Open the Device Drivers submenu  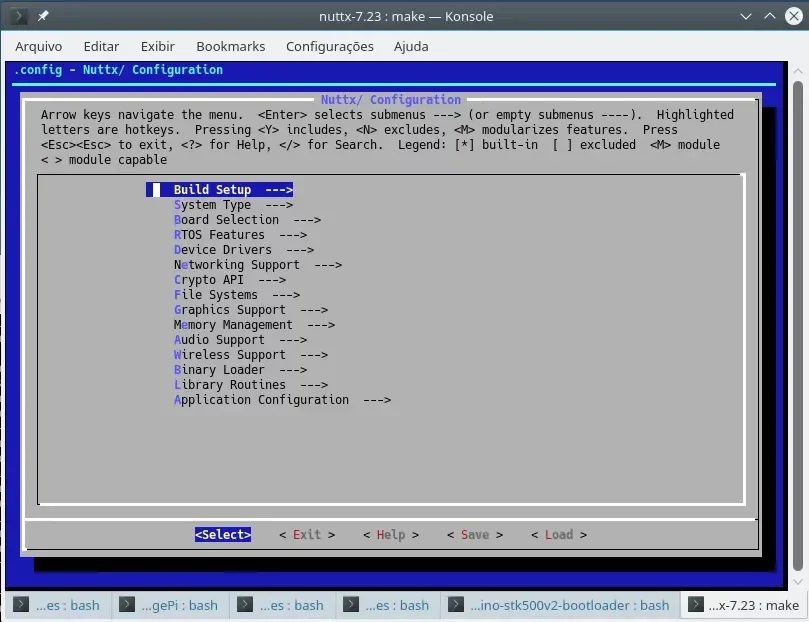[x=244, y=250]
